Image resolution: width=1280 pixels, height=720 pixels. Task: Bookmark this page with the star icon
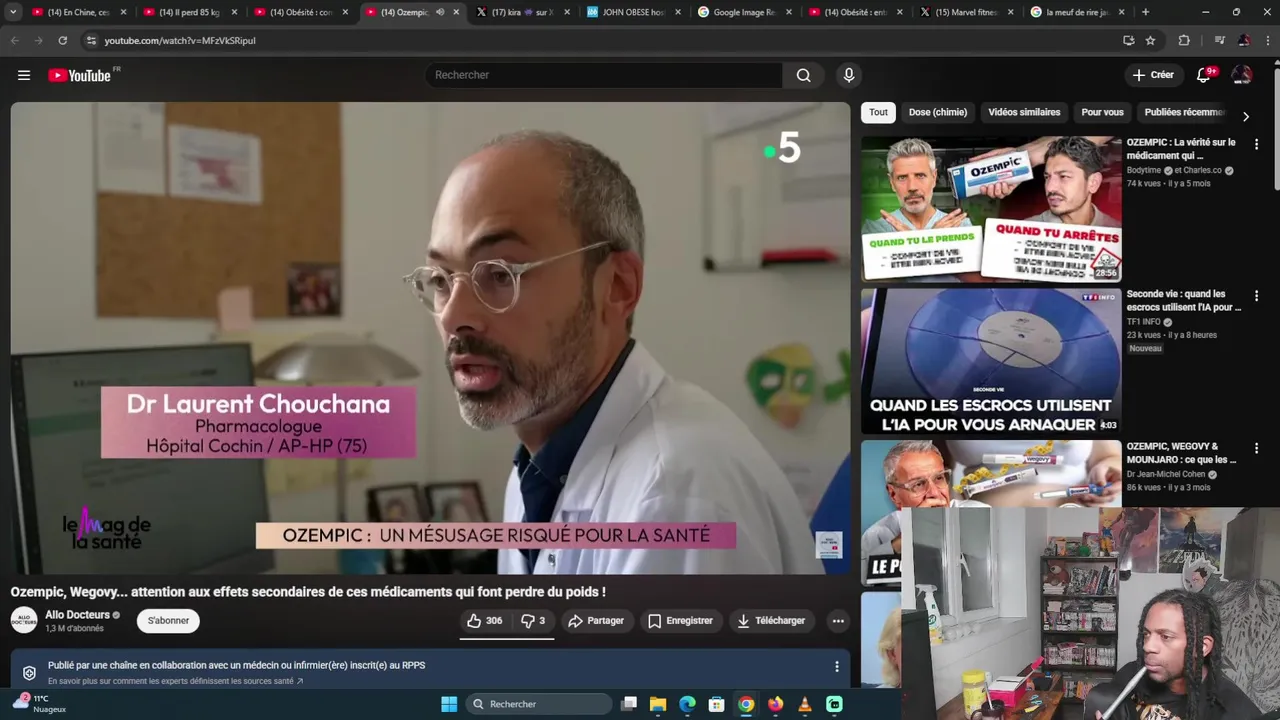click(x=1150, y=40)
